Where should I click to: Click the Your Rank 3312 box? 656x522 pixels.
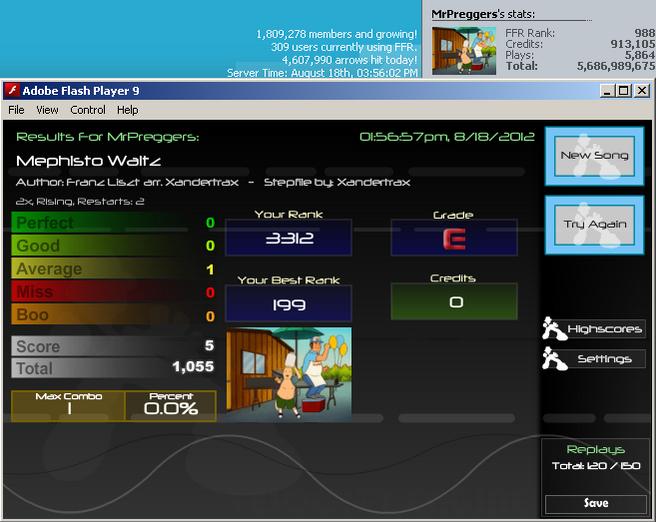[288, 238]
